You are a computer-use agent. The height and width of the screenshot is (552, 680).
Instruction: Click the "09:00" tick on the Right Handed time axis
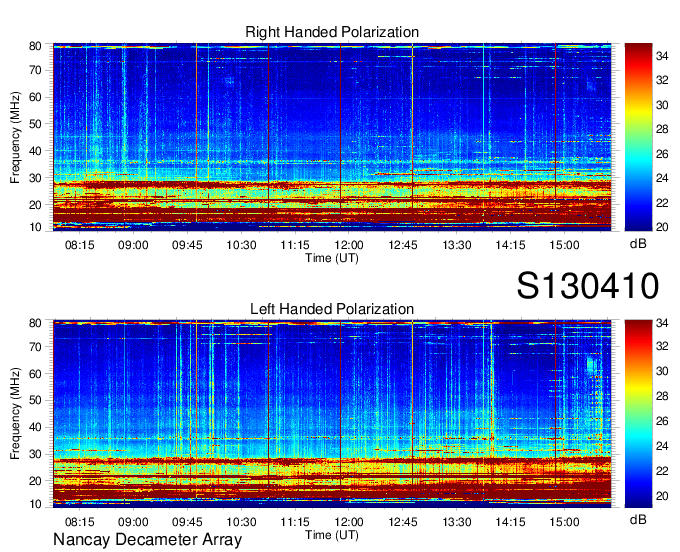click(133, 245)
